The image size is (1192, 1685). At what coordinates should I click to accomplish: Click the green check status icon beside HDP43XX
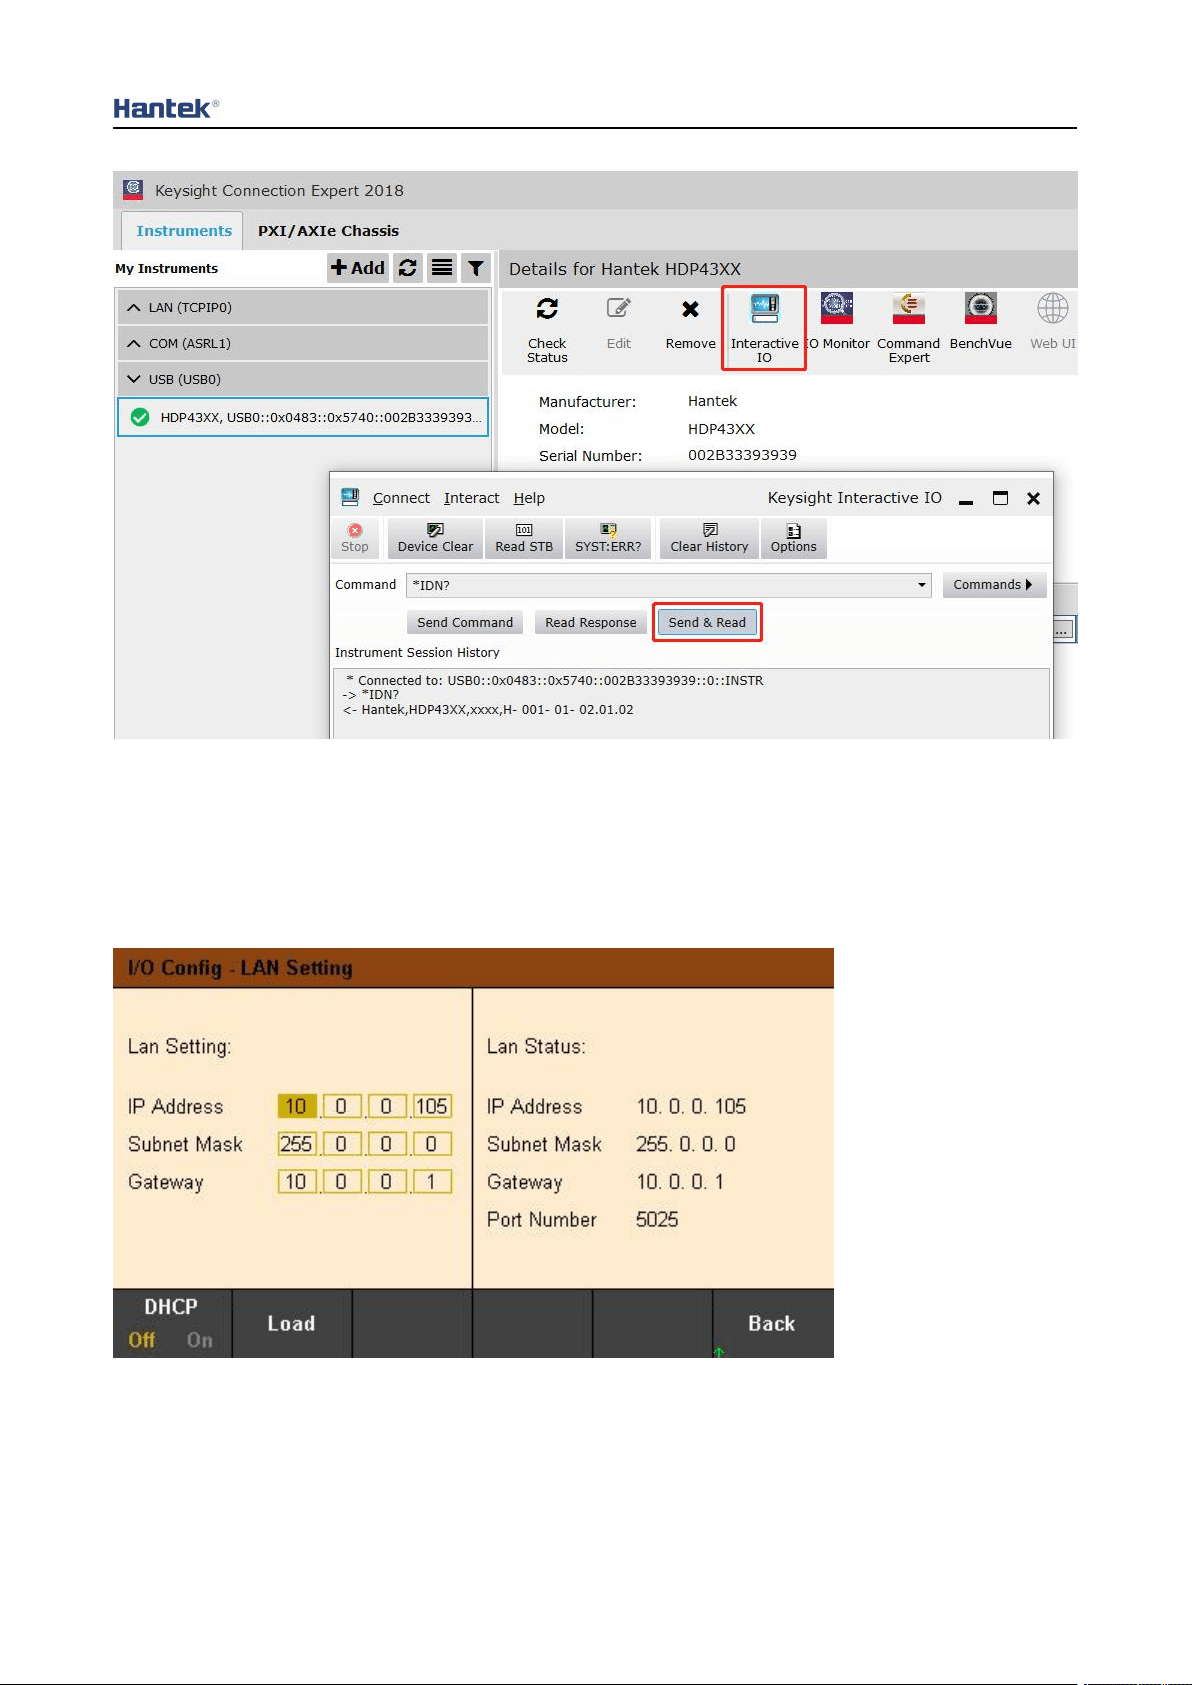[140, 417]
